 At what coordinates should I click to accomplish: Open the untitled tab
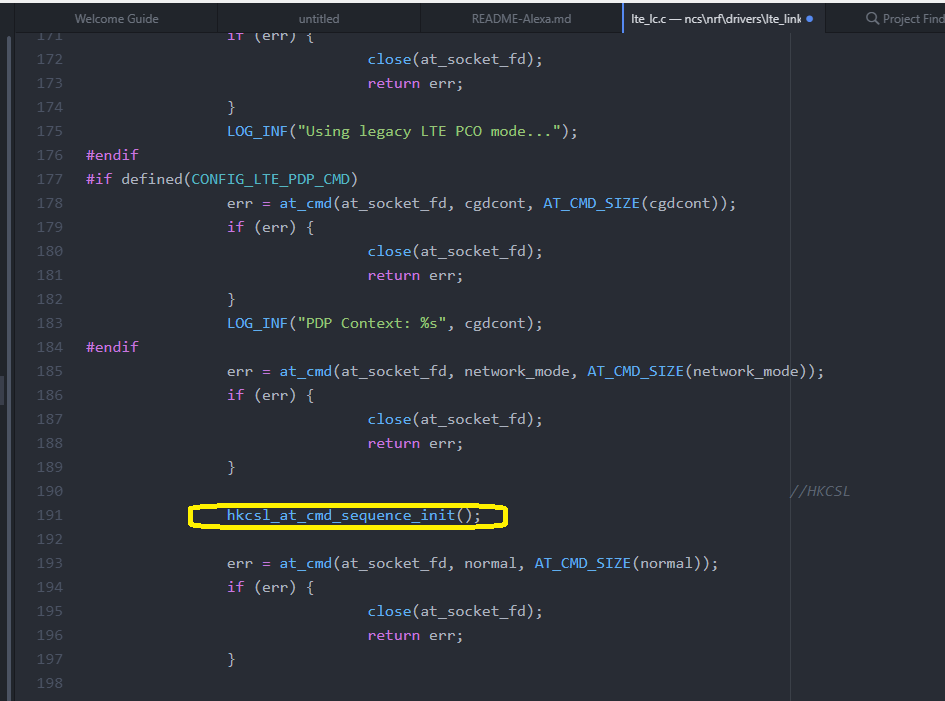point(319,19)
